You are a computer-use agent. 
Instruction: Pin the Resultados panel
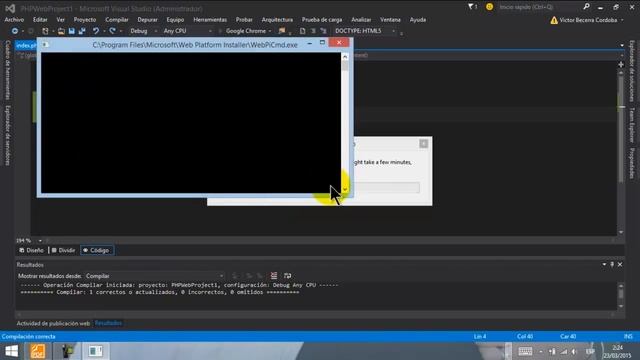(612, 264)
